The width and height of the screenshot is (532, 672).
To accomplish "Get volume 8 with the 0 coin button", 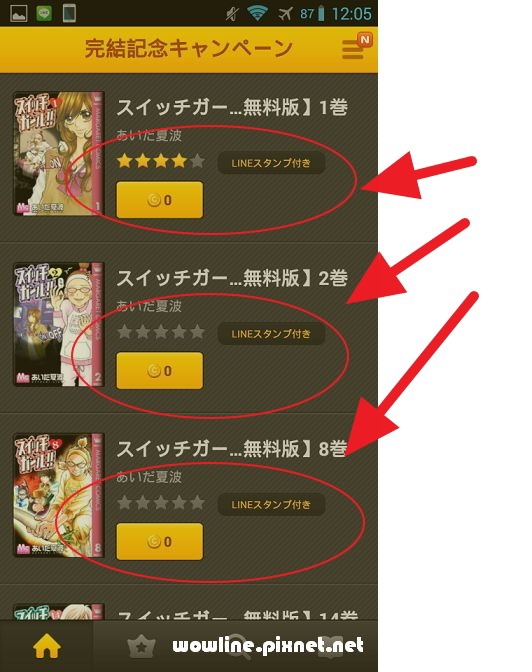I will (159, 541).
